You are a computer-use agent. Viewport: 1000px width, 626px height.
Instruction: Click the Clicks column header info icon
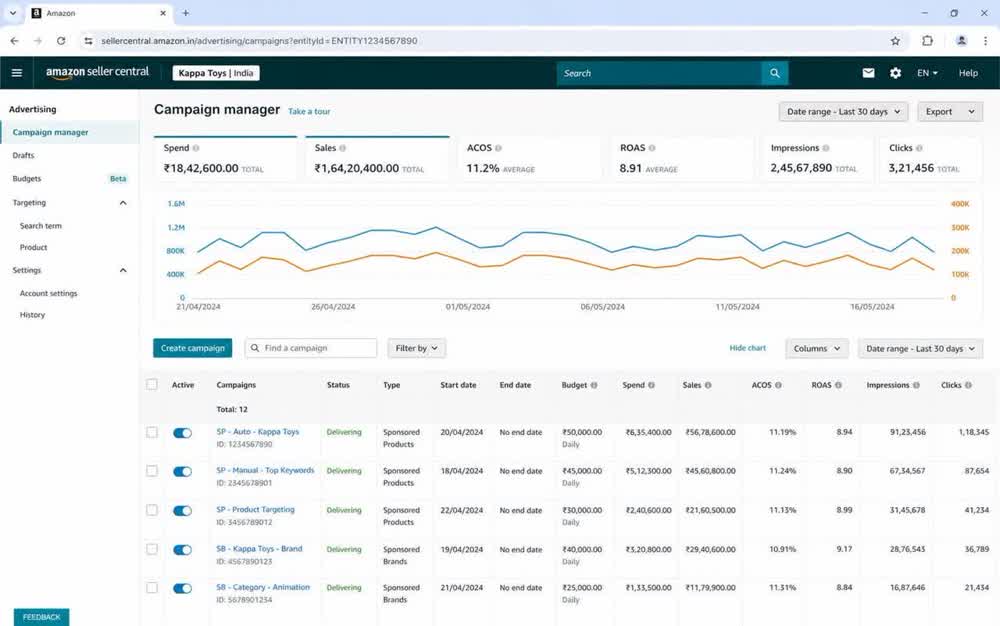(968, 385)
